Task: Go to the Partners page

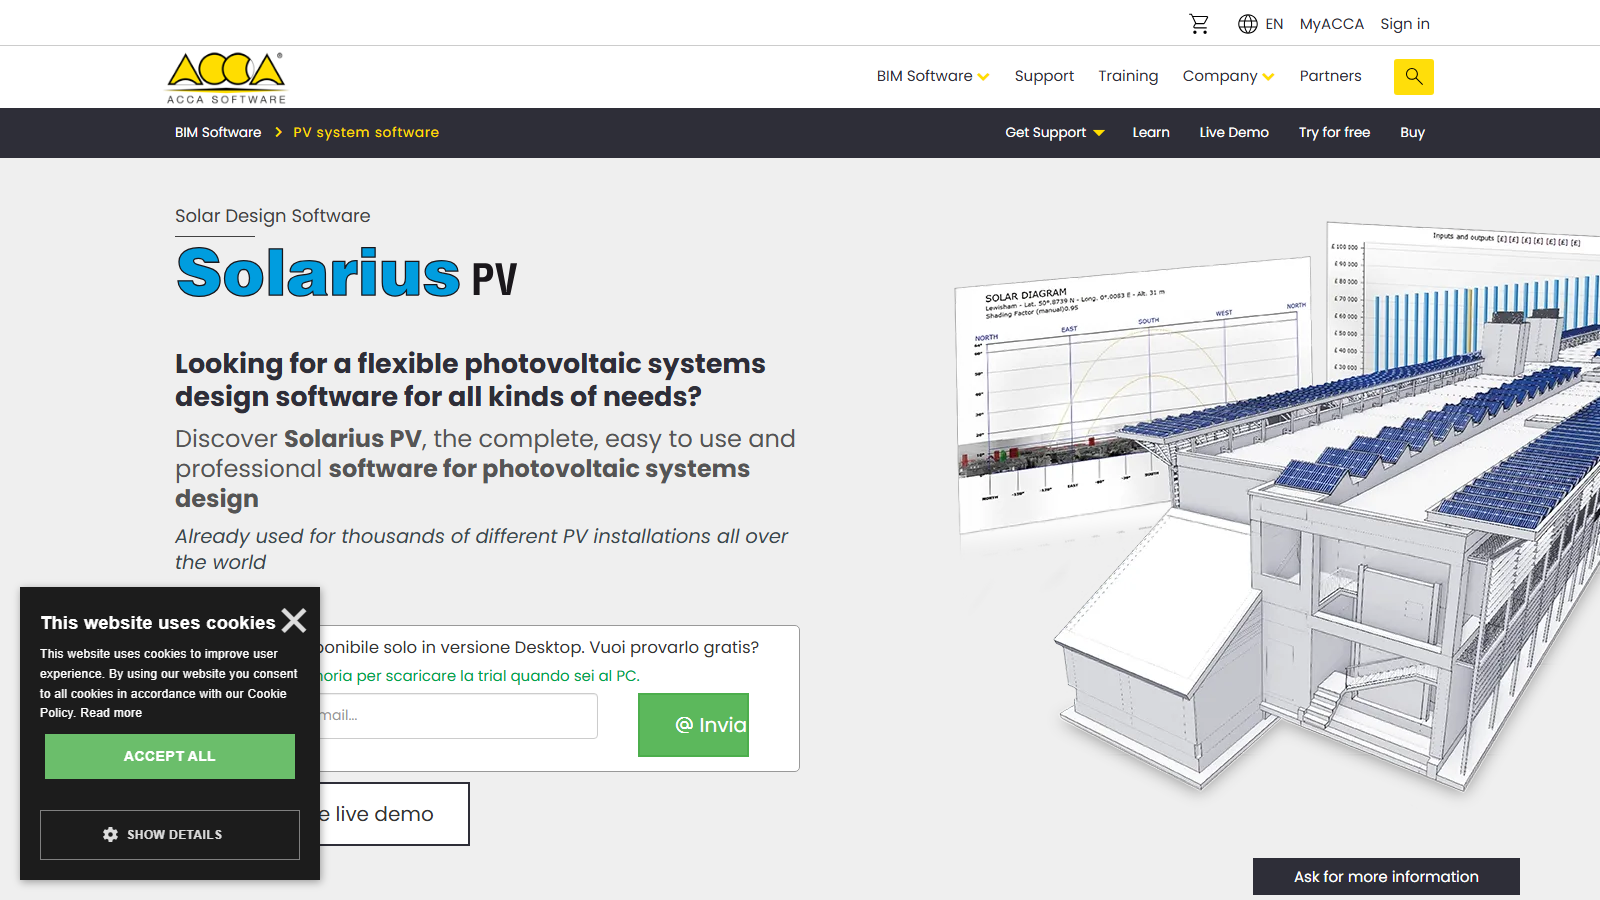Action: pyautogui.click(x=1330, y=76)
